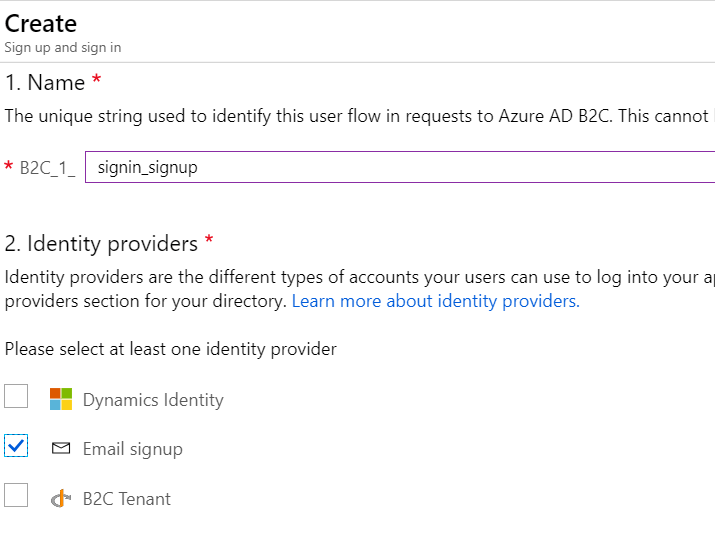Click the red asterisk beside Name heading

tap(96, 80)
